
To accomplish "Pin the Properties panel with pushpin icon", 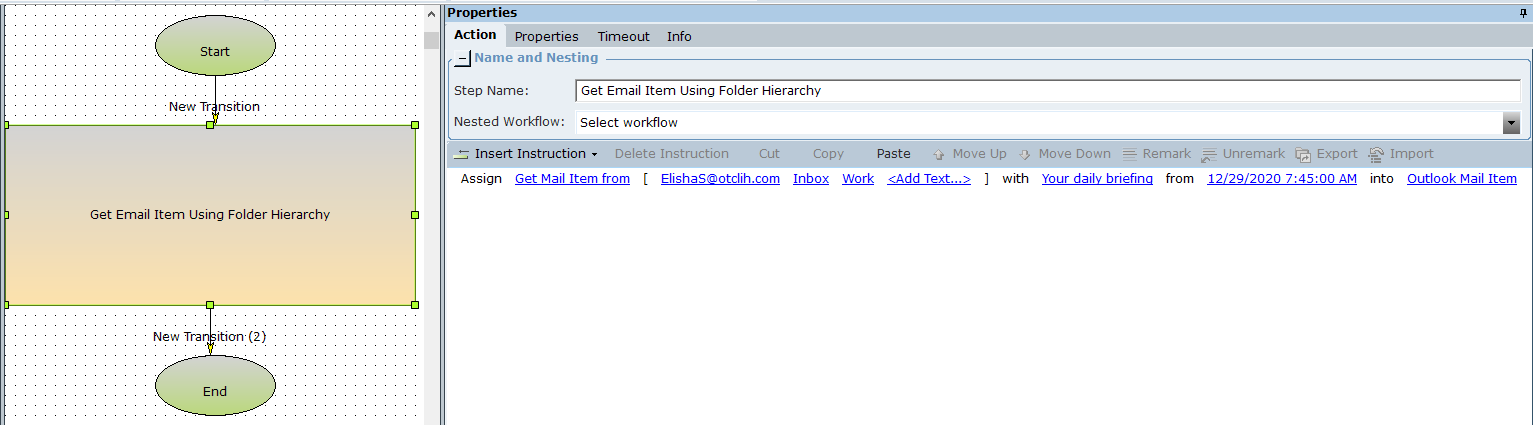I will 1523,13.
